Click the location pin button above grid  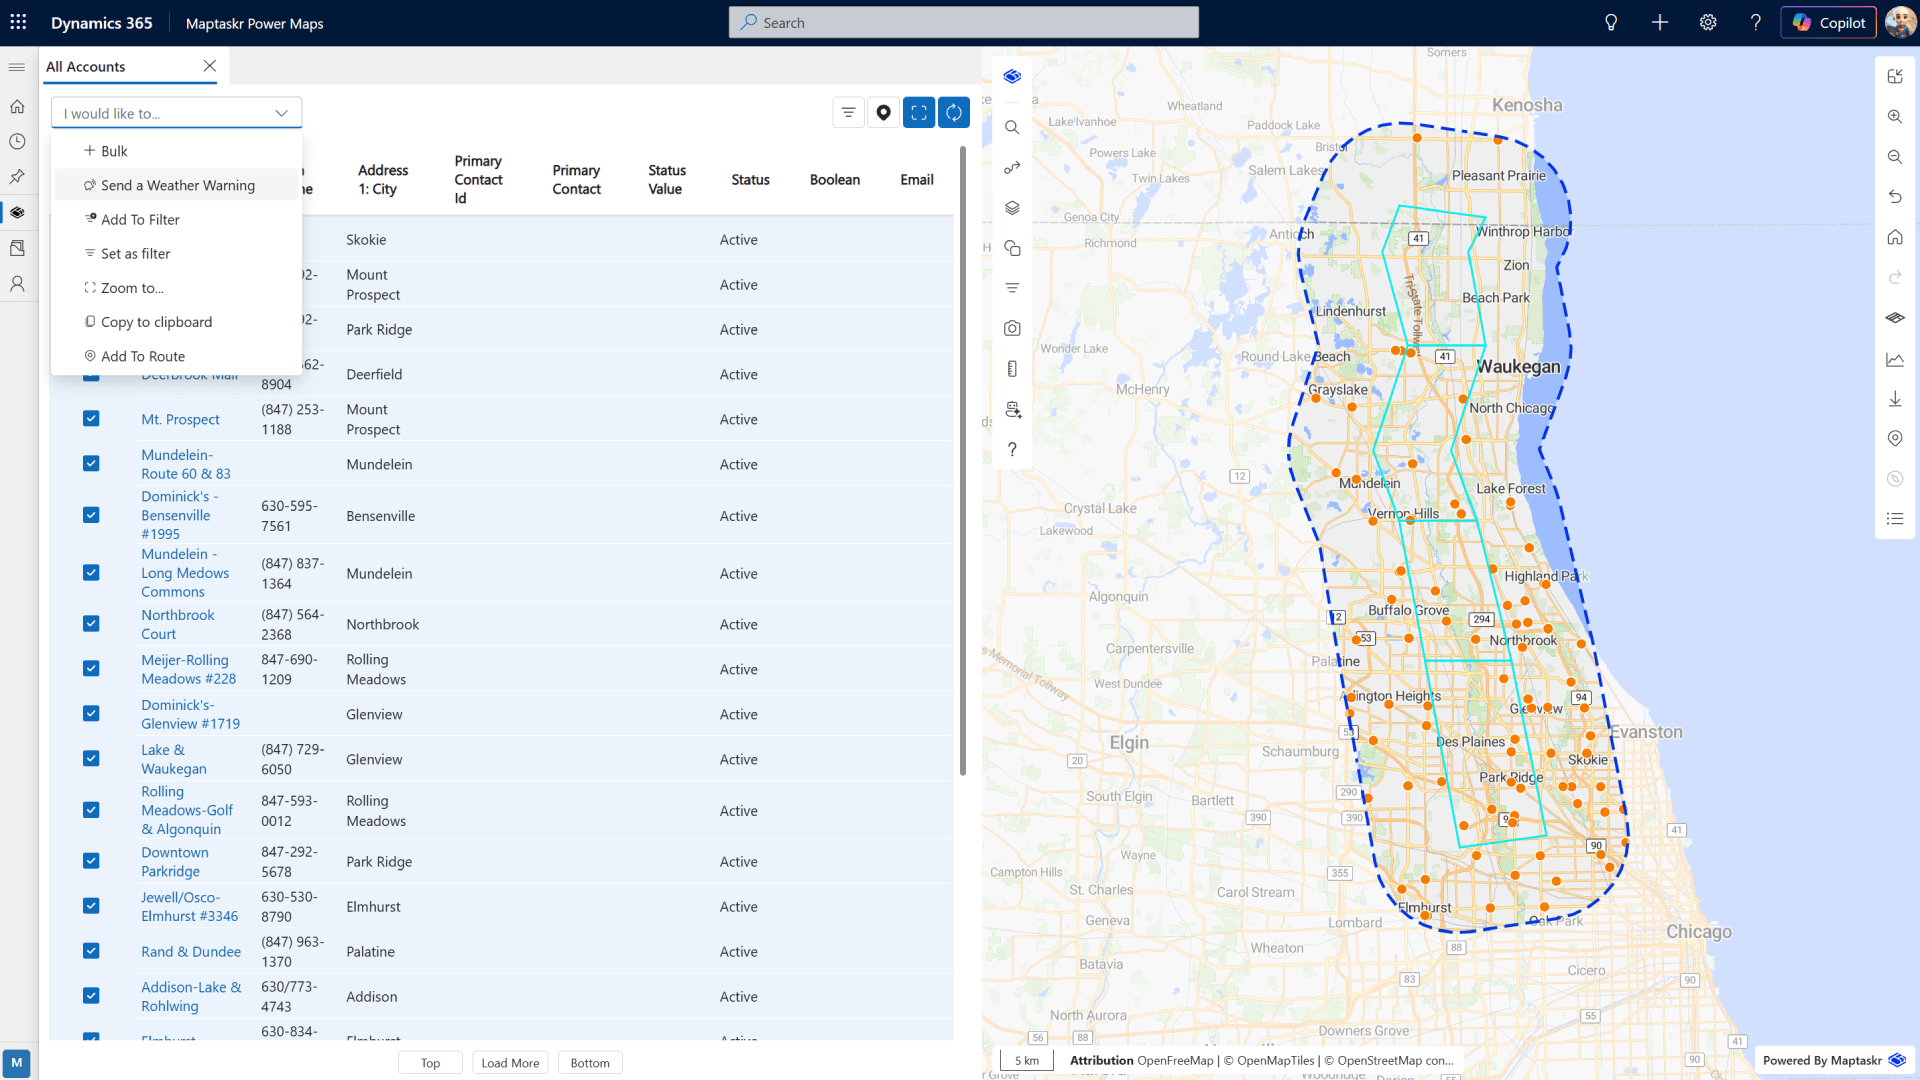883,113
